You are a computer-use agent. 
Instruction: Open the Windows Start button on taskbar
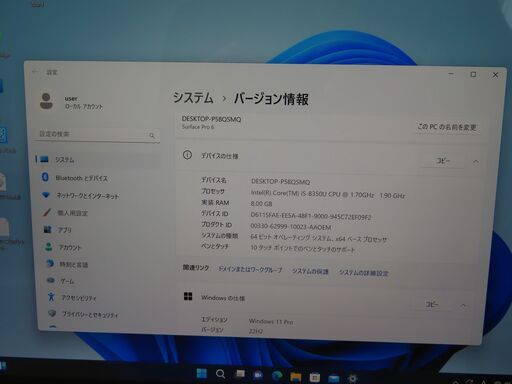click(x=202, y=373)
